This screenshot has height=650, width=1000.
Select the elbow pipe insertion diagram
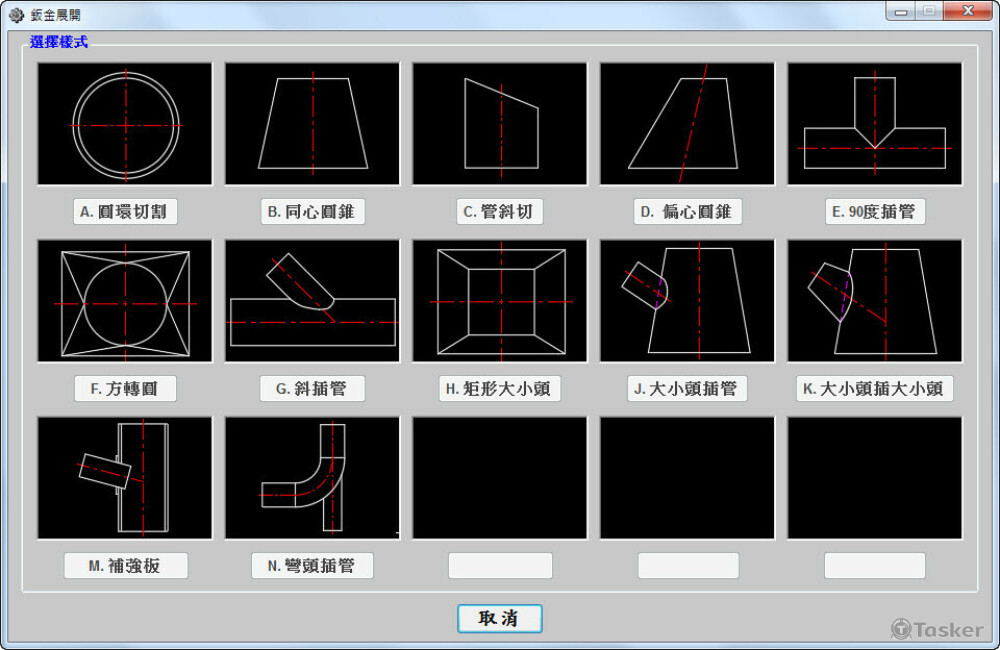tap(312, 478)
